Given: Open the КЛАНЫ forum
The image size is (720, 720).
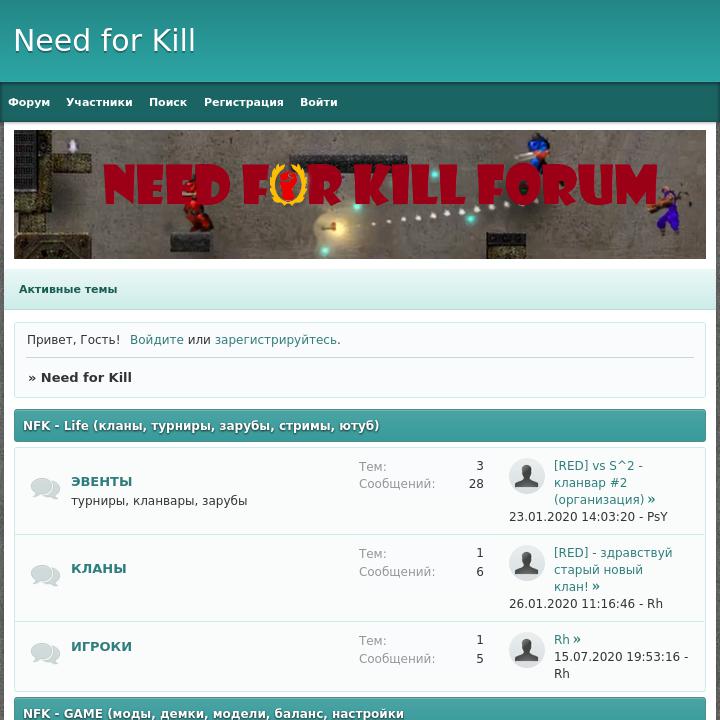Looking at the screenshot, I should pyautogui.click(x=99, y=568).
